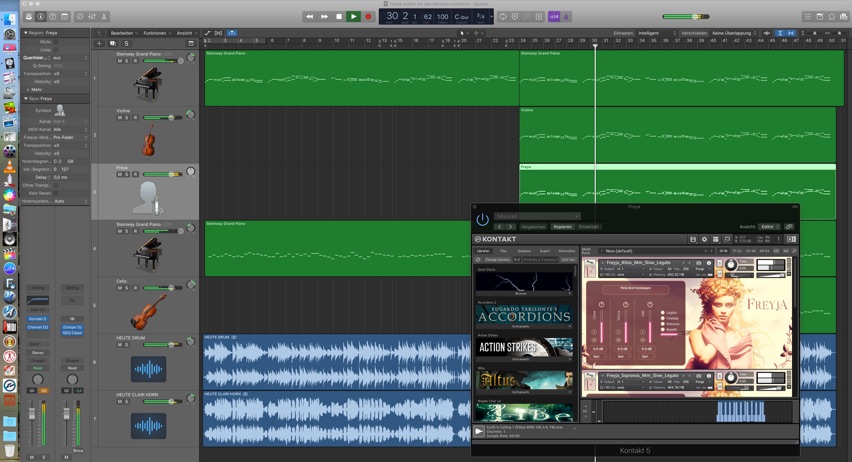Toggle the Mute checkbox in Region inspector
852x462 pixels.
pyautogui.click(x=55, y=42)
